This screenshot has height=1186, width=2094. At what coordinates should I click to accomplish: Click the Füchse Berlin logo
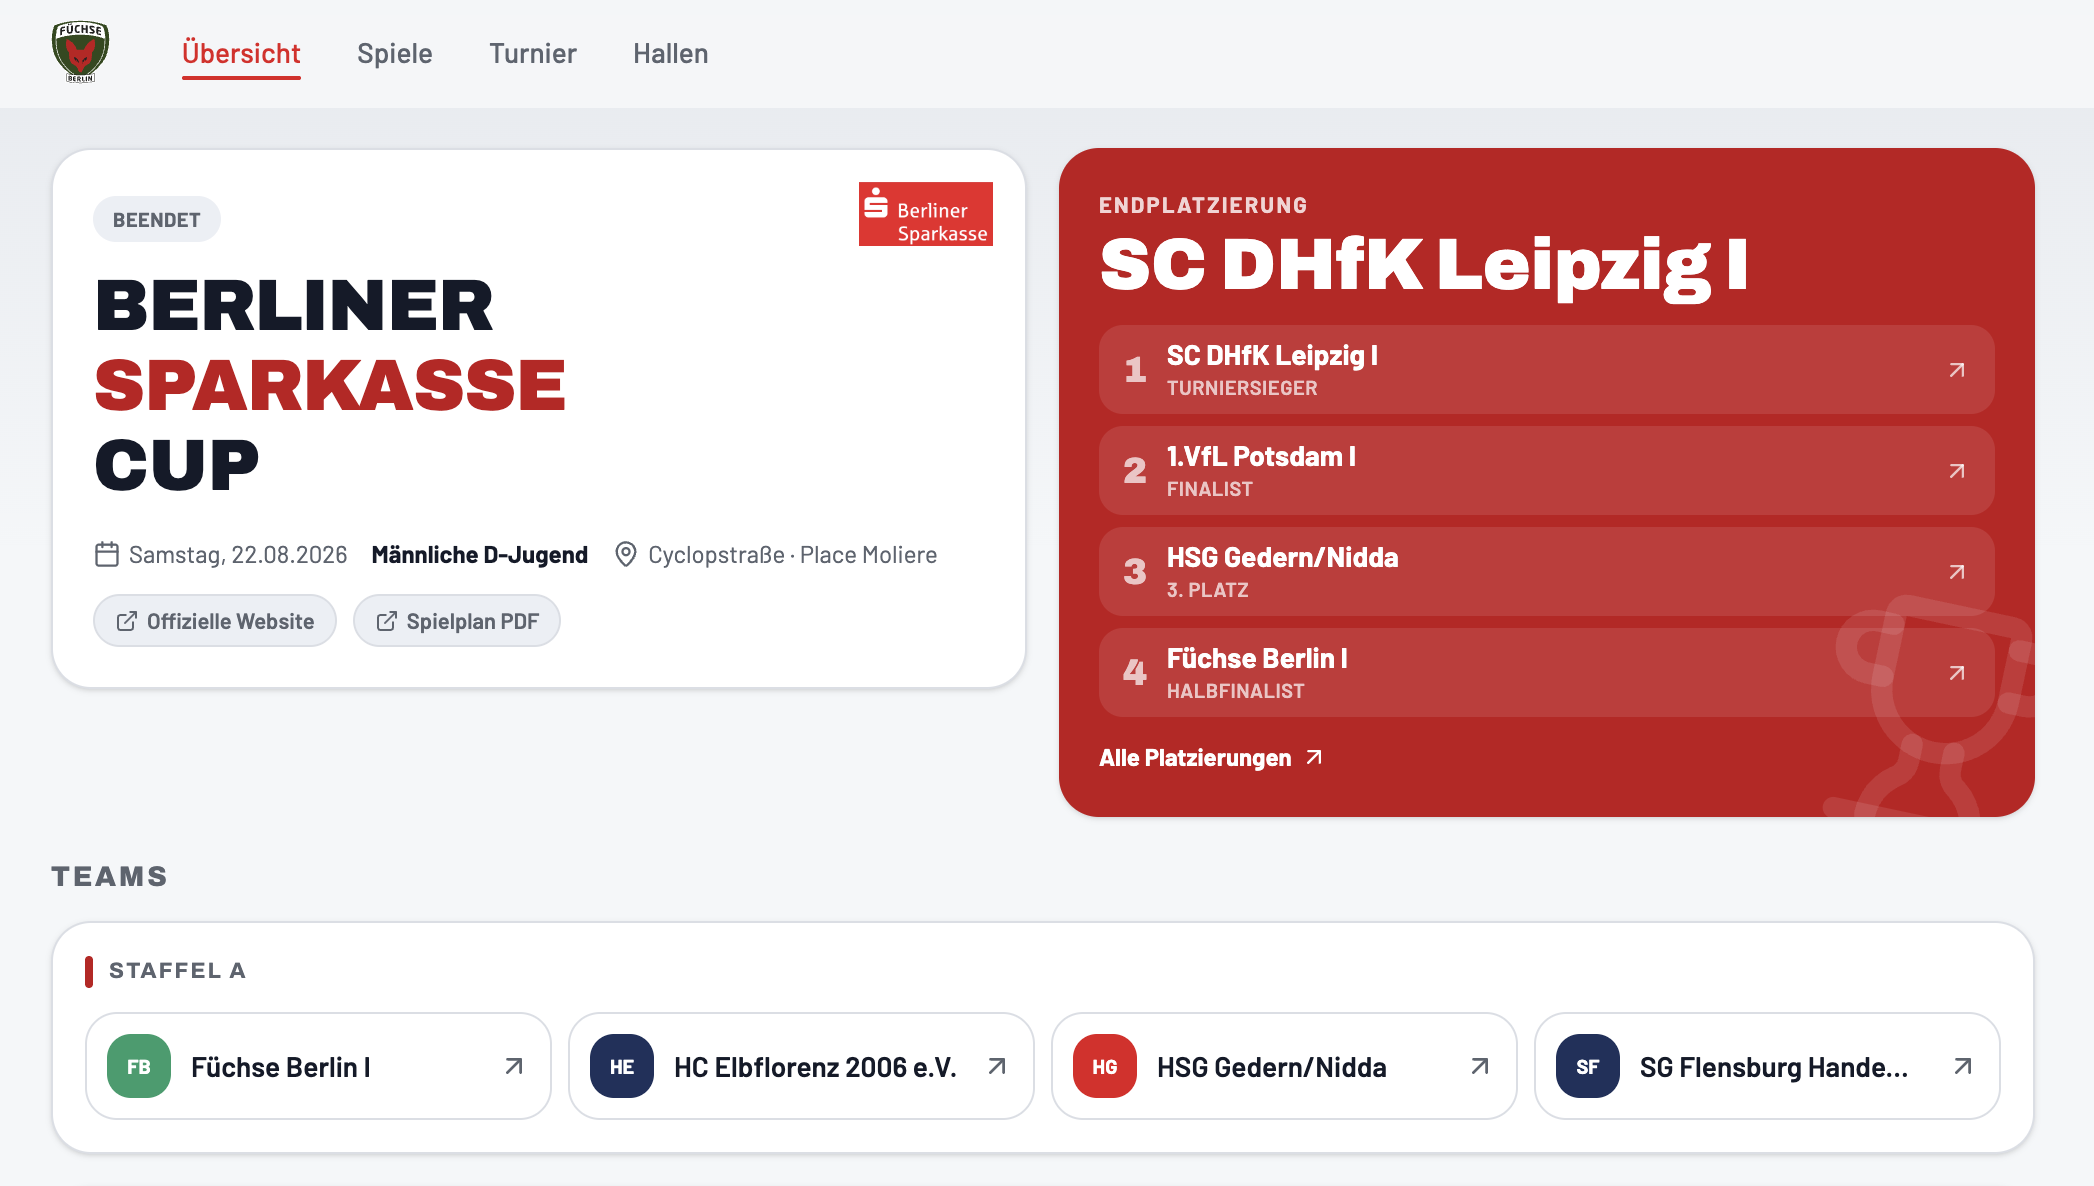80,52
